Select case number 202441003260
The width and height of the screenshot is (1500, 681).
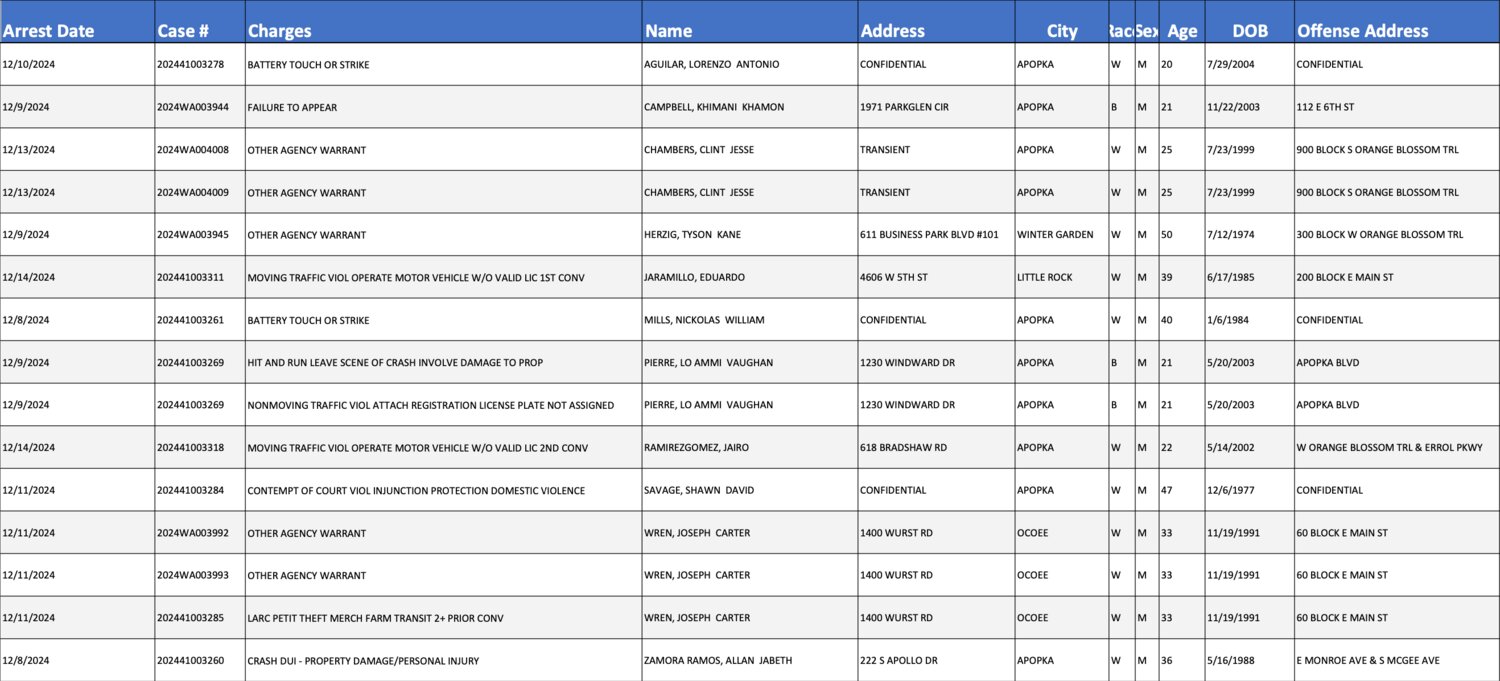tap(190, 661)
